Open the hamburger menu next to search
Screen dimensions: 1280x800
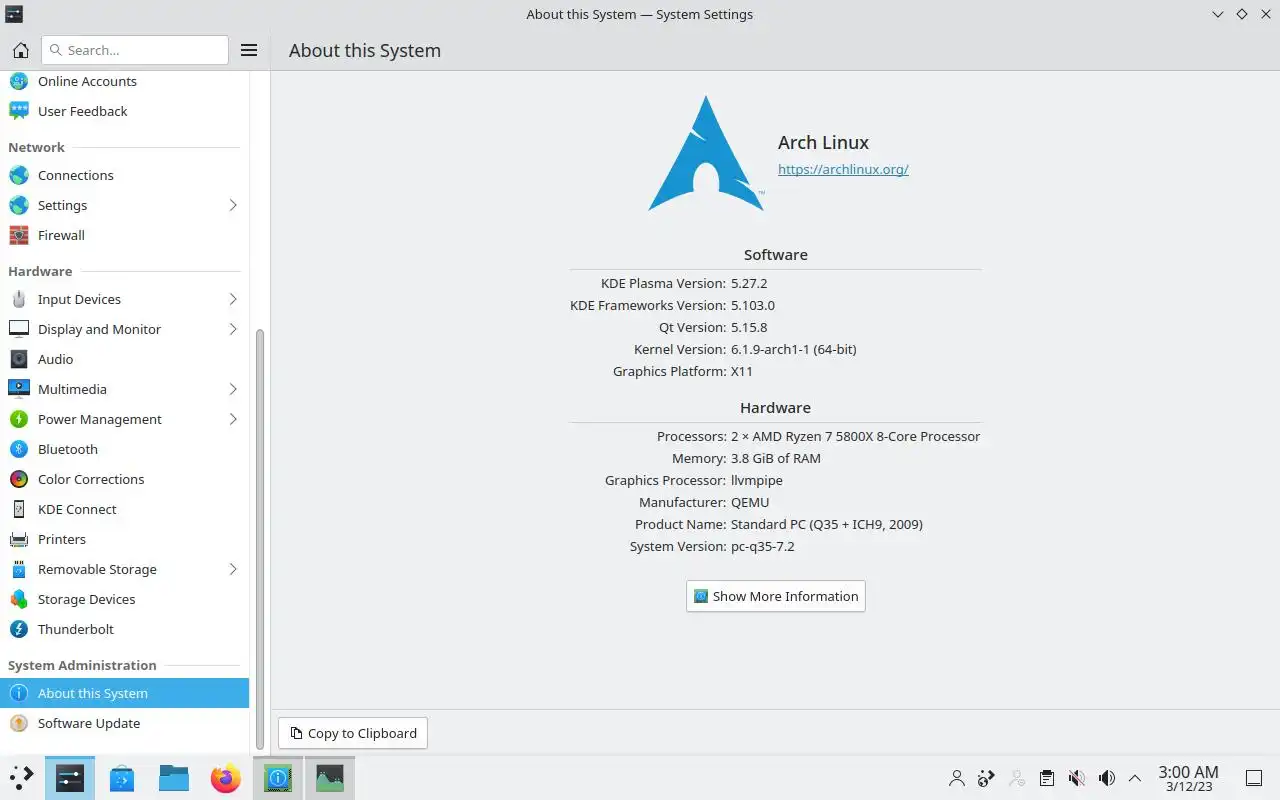click(x=249, y=50)
